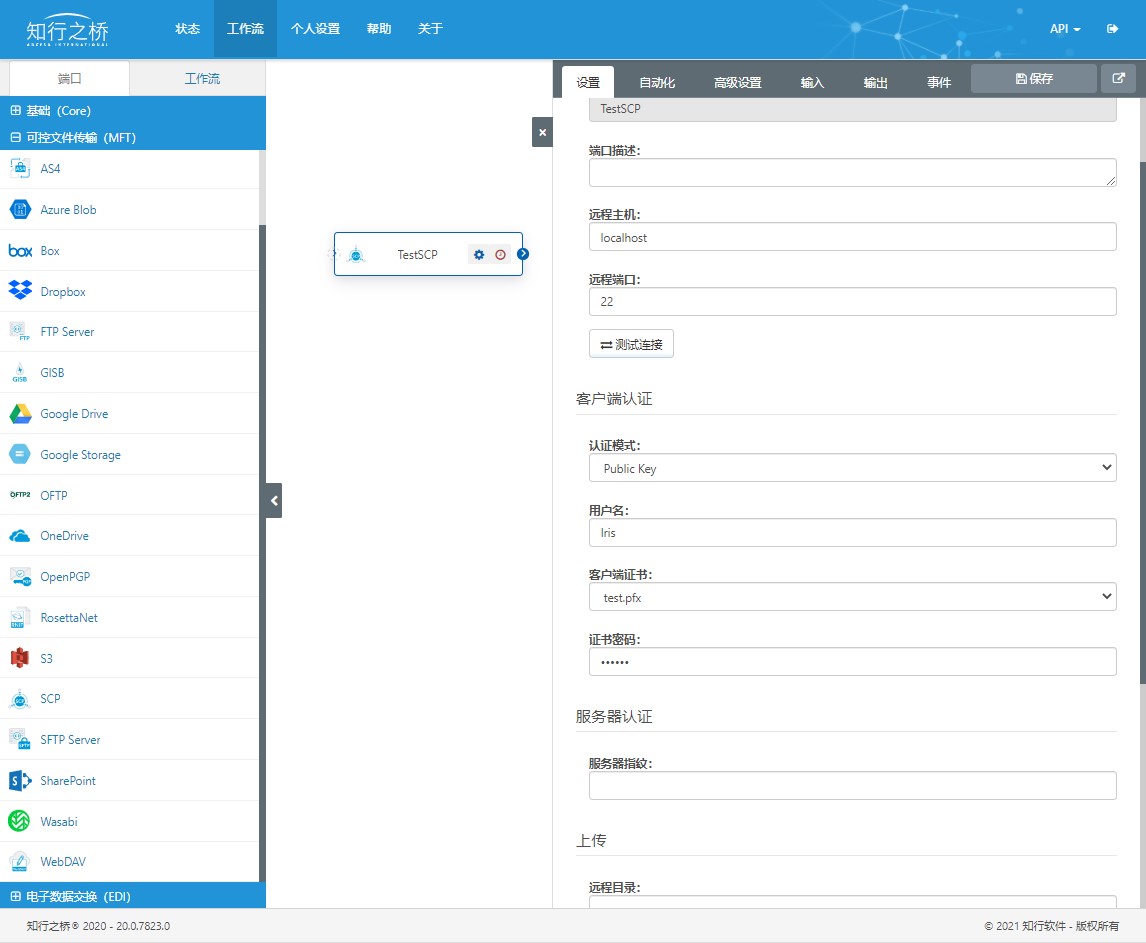Select the SFTP Server connector icon
1146x943 pixels.
click(20, 740)
